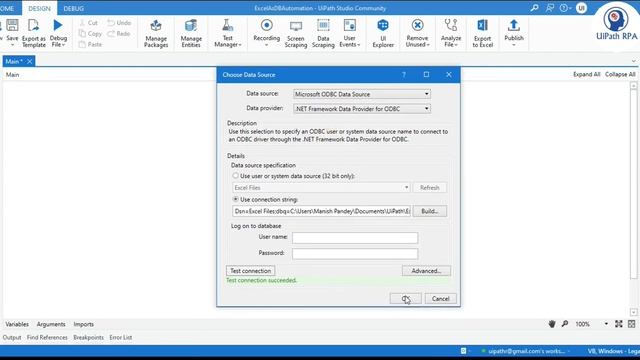
Task: Click the search magnifier in title bar
Action: pos(534,8)
